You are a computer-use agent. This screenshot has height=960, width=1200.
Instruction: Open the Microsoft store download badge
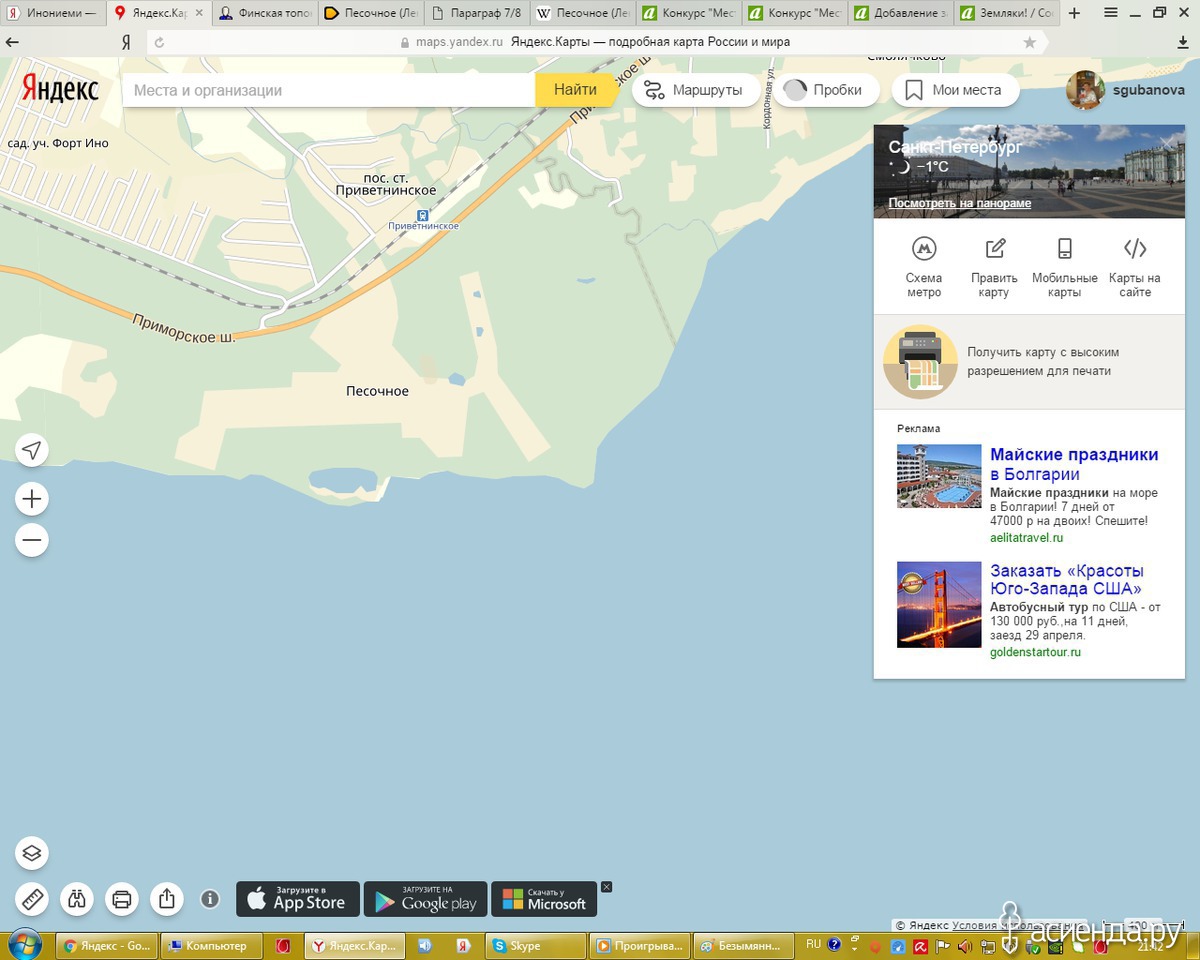[544, 899]
